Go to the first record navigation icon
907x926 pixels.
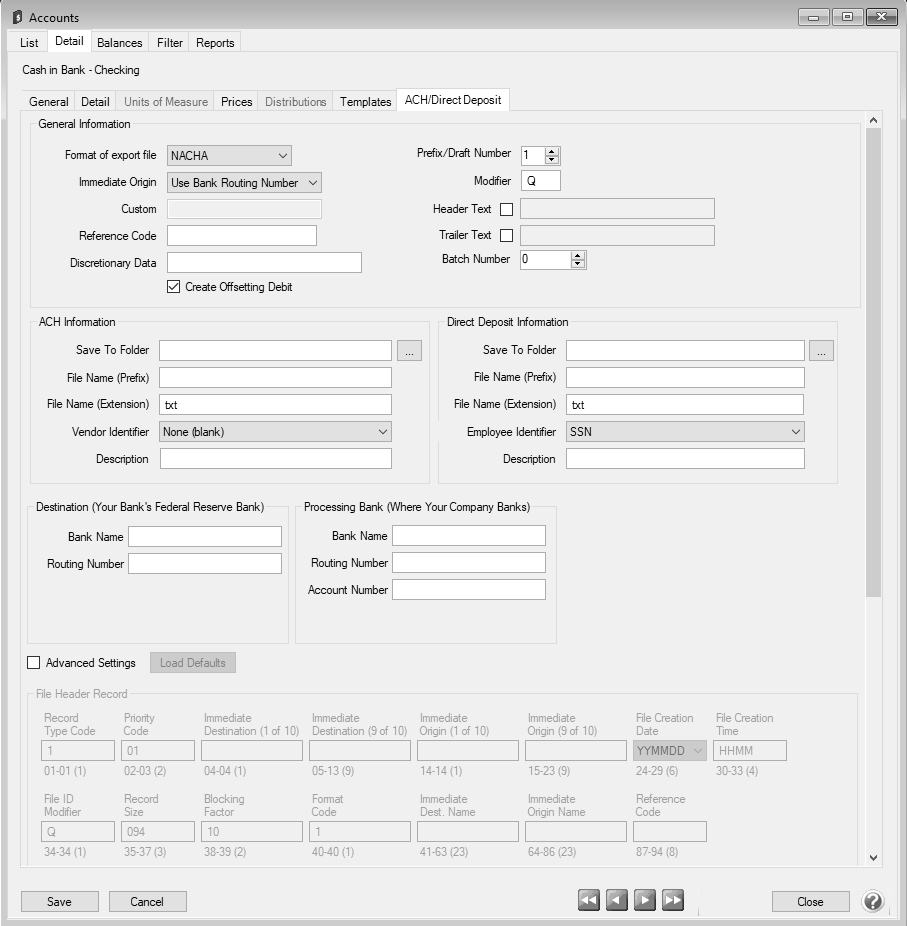[588, 901]
